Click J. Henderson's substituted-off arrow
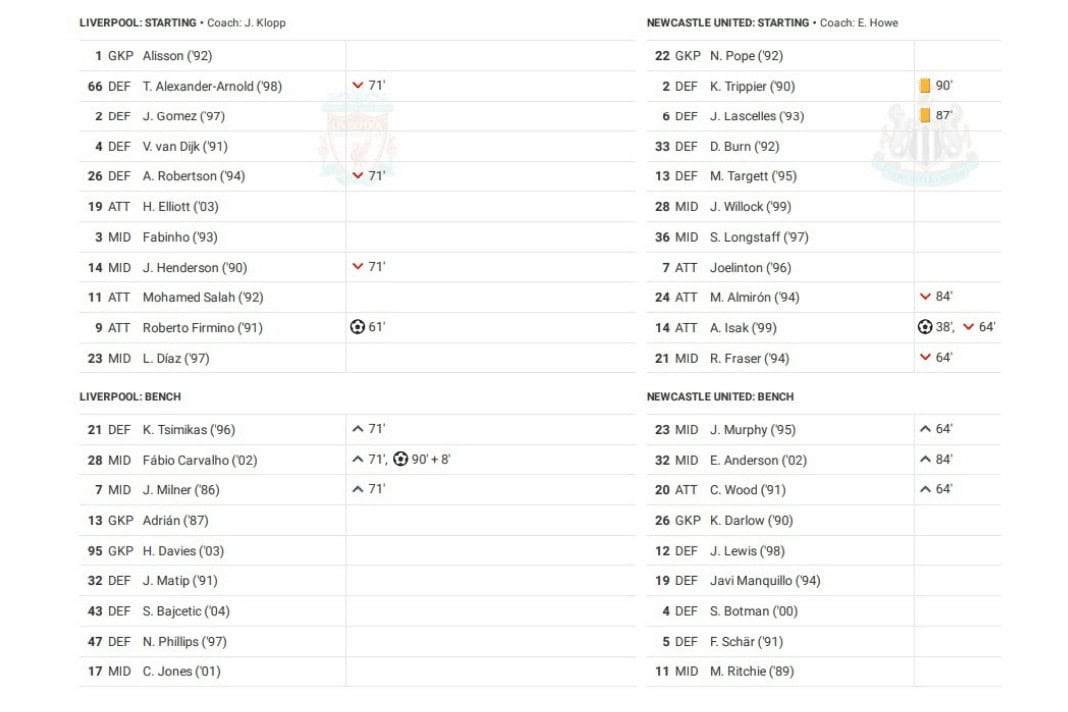The height and width of the screenshot is (712, 1068). [x=358, y=267]
